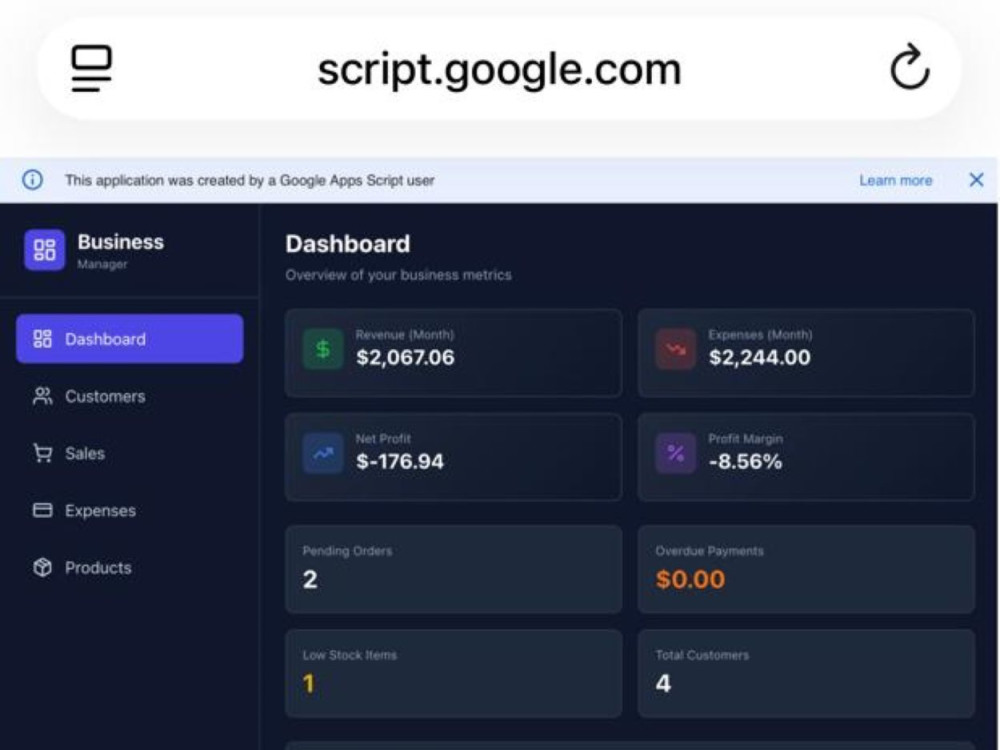Click the orange $0.00 overdue amount
The width and height of the screenshot is (1000, 750).
pos(690,579)
